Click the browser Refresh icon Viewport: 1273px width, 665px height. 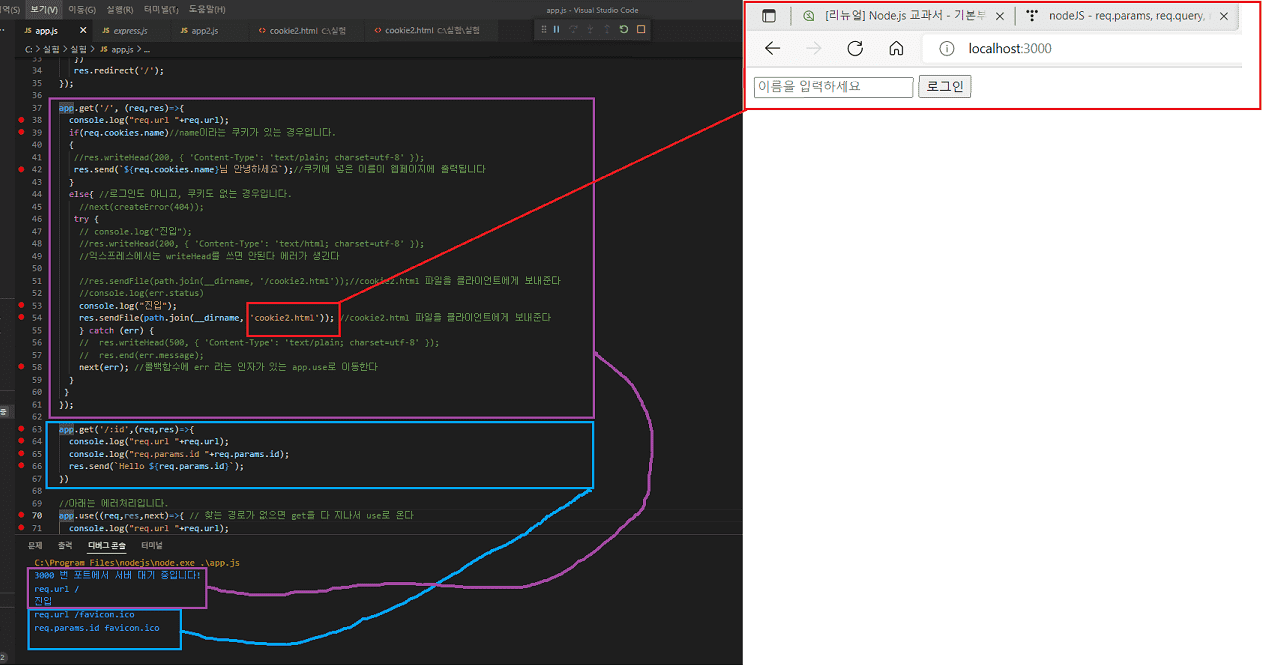click(x=854, y=49)
